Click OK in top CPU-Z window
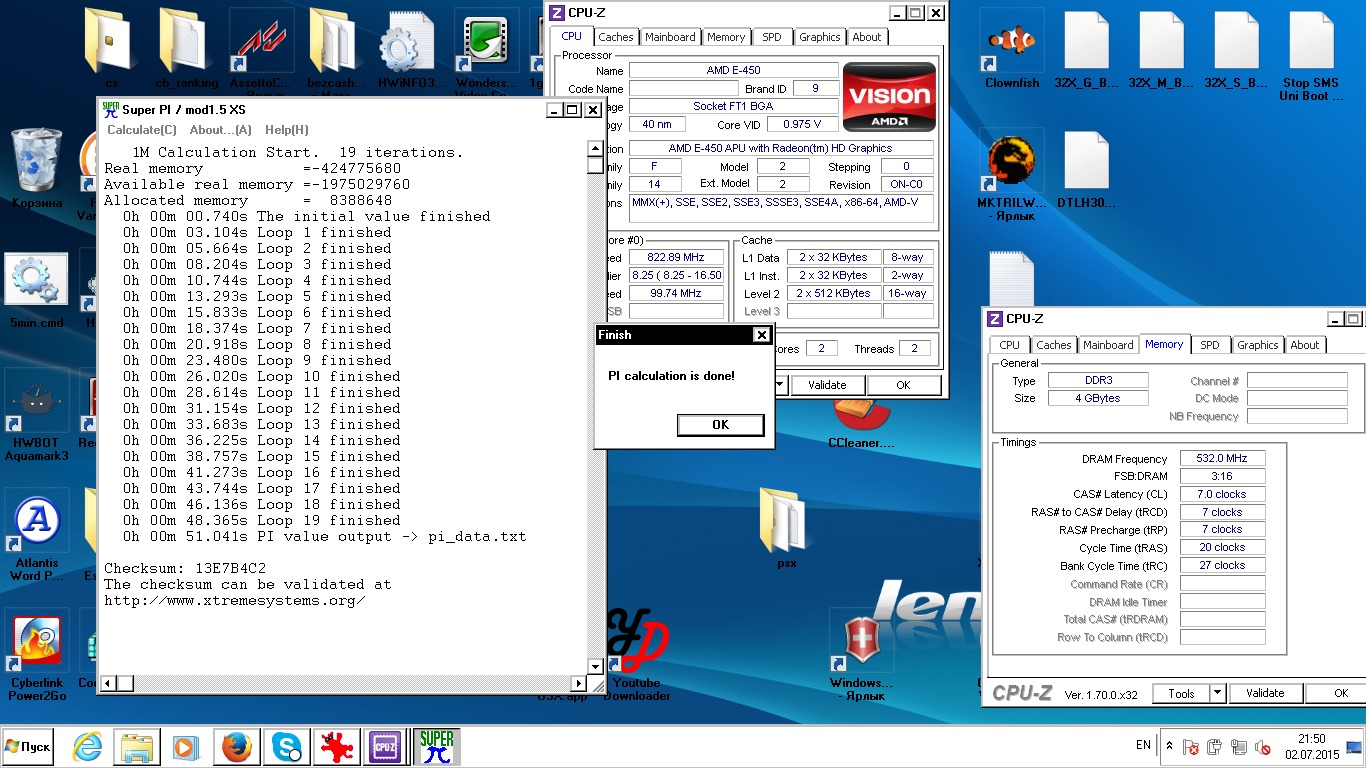The height and width of the screenshot is (768, 1366). [904, 385]
